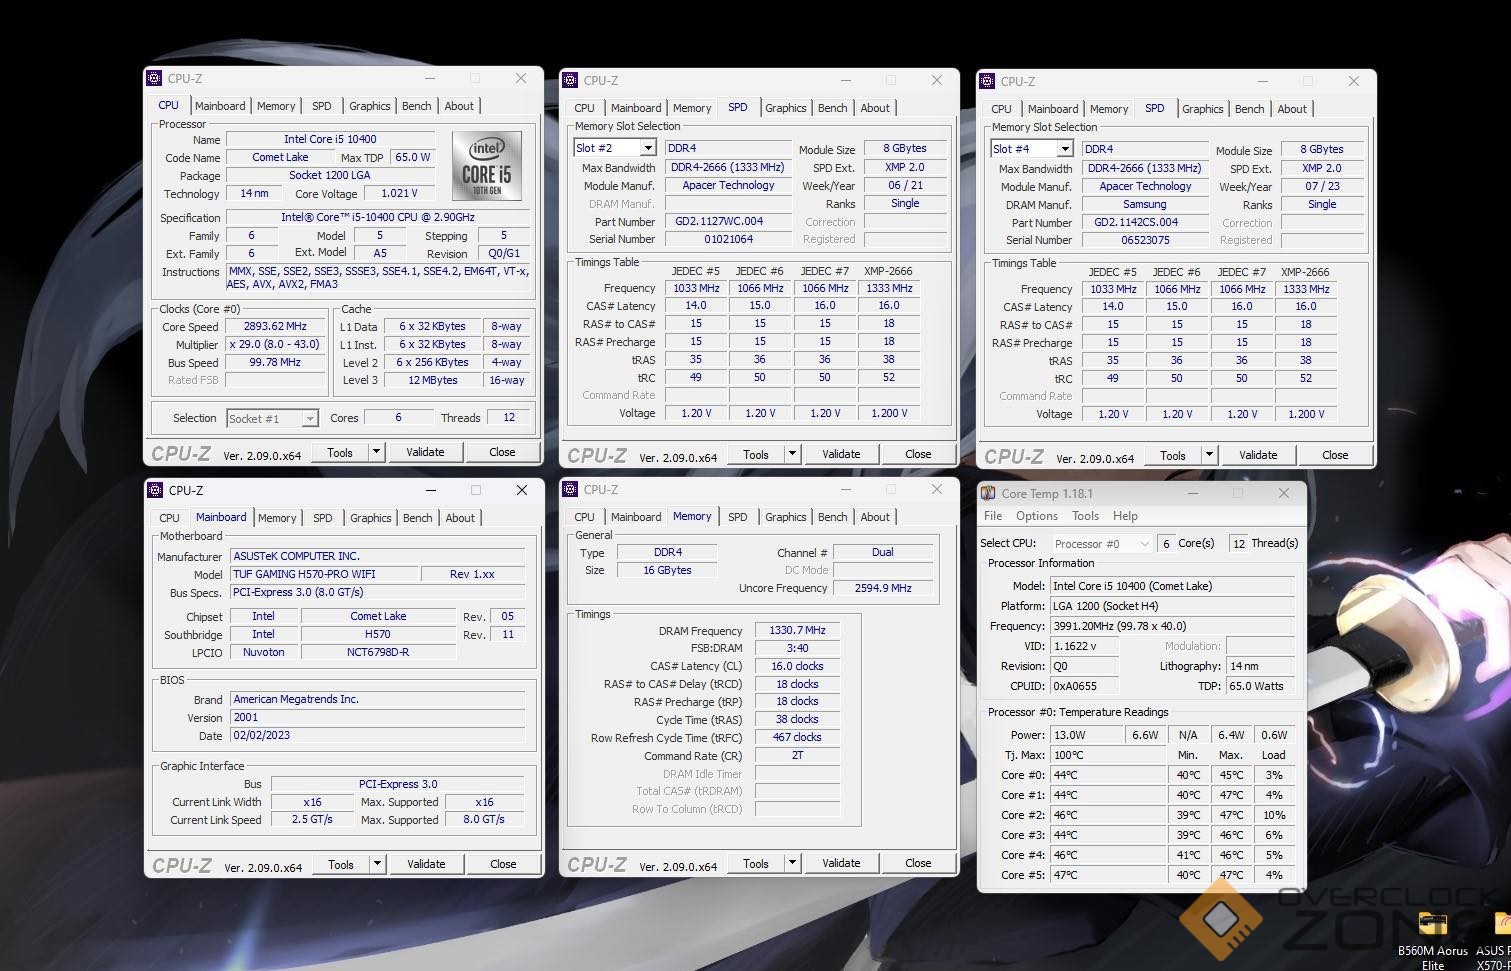Click the CPU-Z title icon of the Memory timings window
Viewport: 1511px width, 971px height.
point(570,489)
